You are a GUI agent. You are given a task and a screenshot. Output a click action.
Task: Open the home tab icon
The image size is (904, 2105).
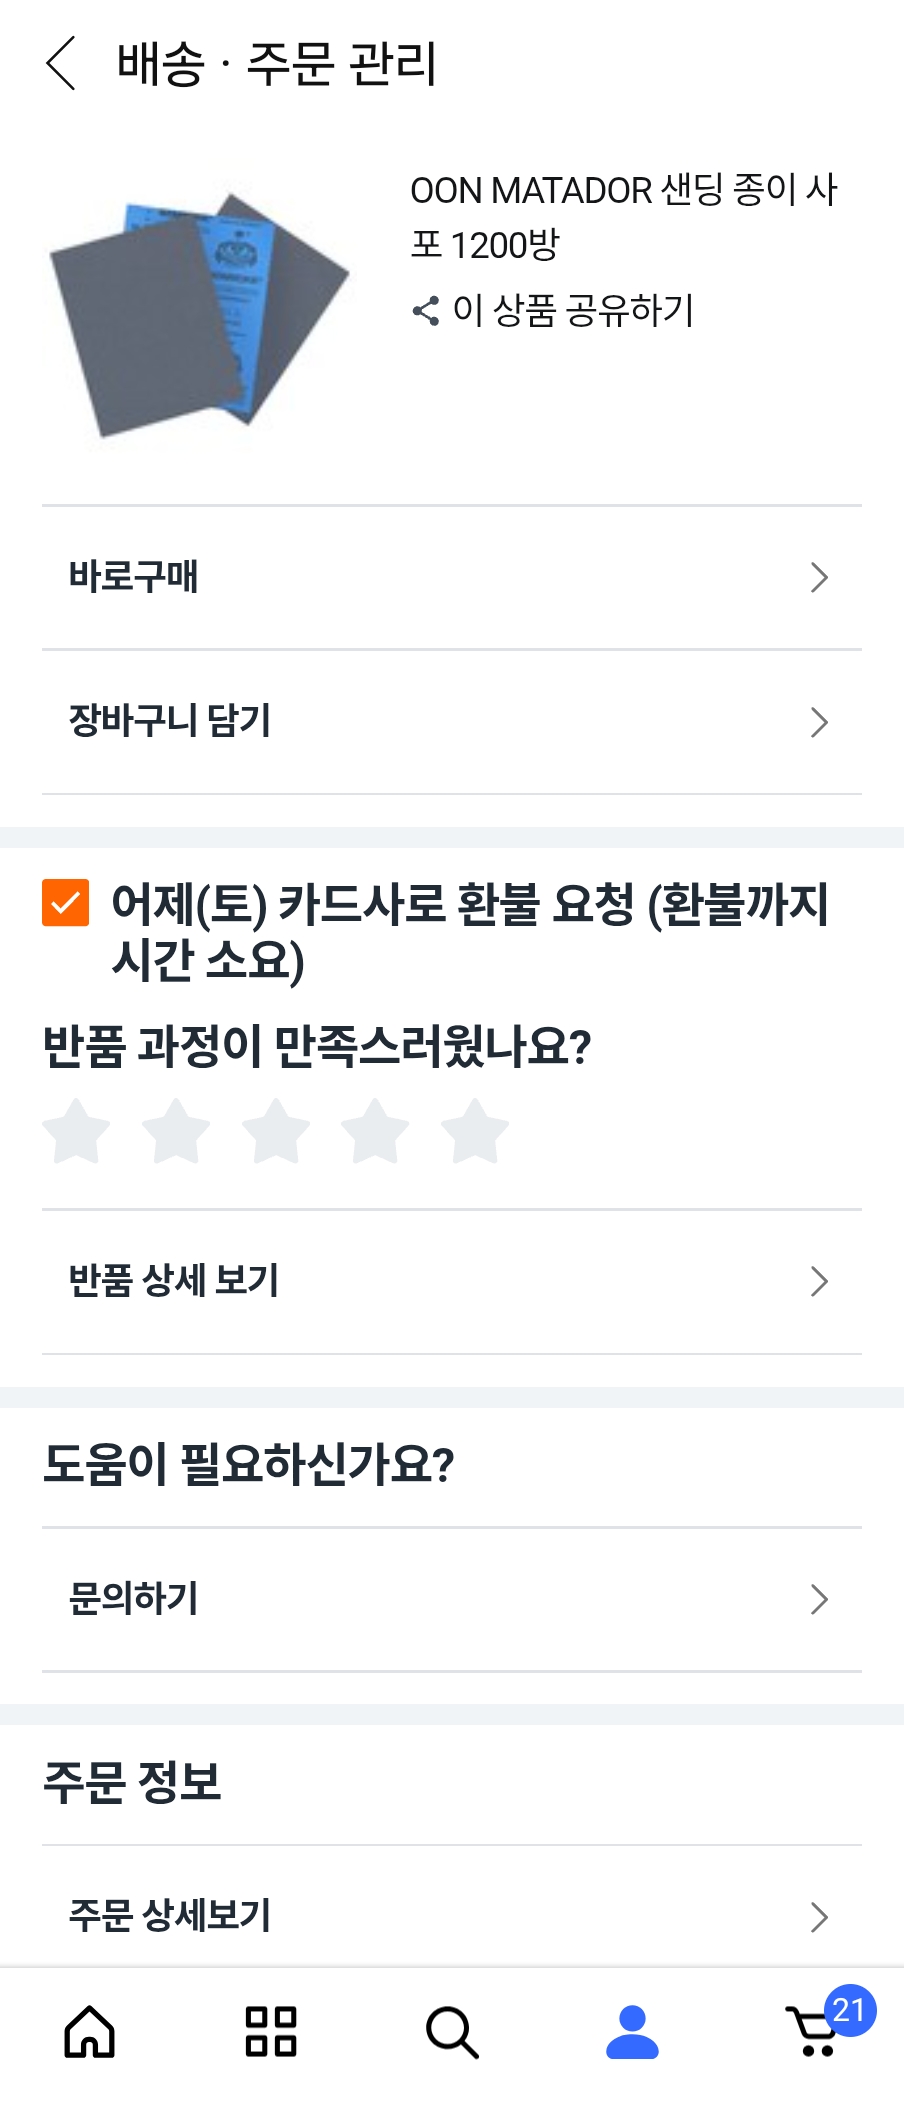tap(90, 2032)
